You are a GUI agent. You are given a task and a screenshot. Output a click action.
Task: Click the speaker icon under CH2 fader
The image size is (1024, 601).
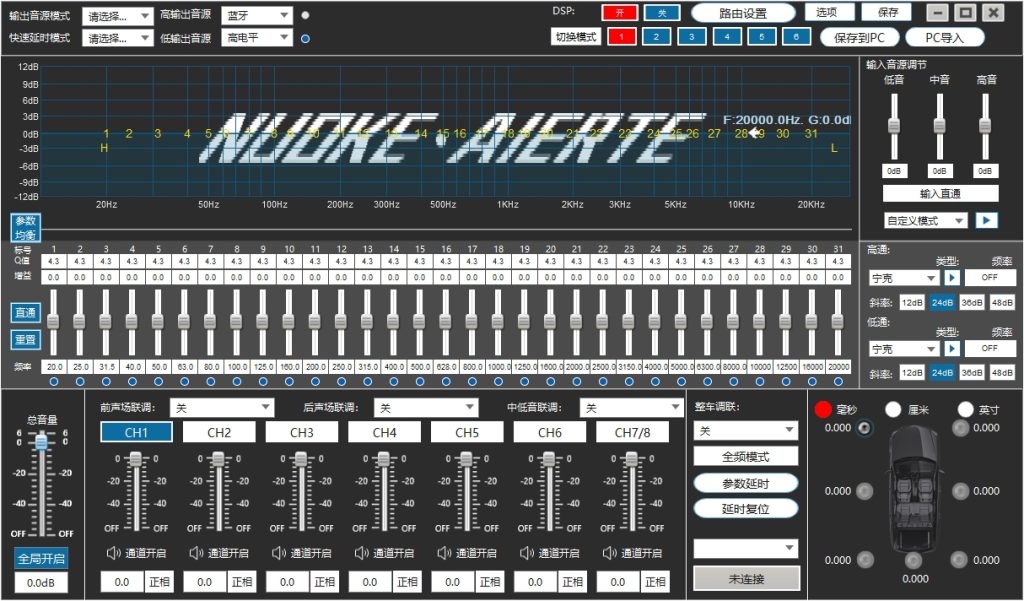(x=197, y=553)
